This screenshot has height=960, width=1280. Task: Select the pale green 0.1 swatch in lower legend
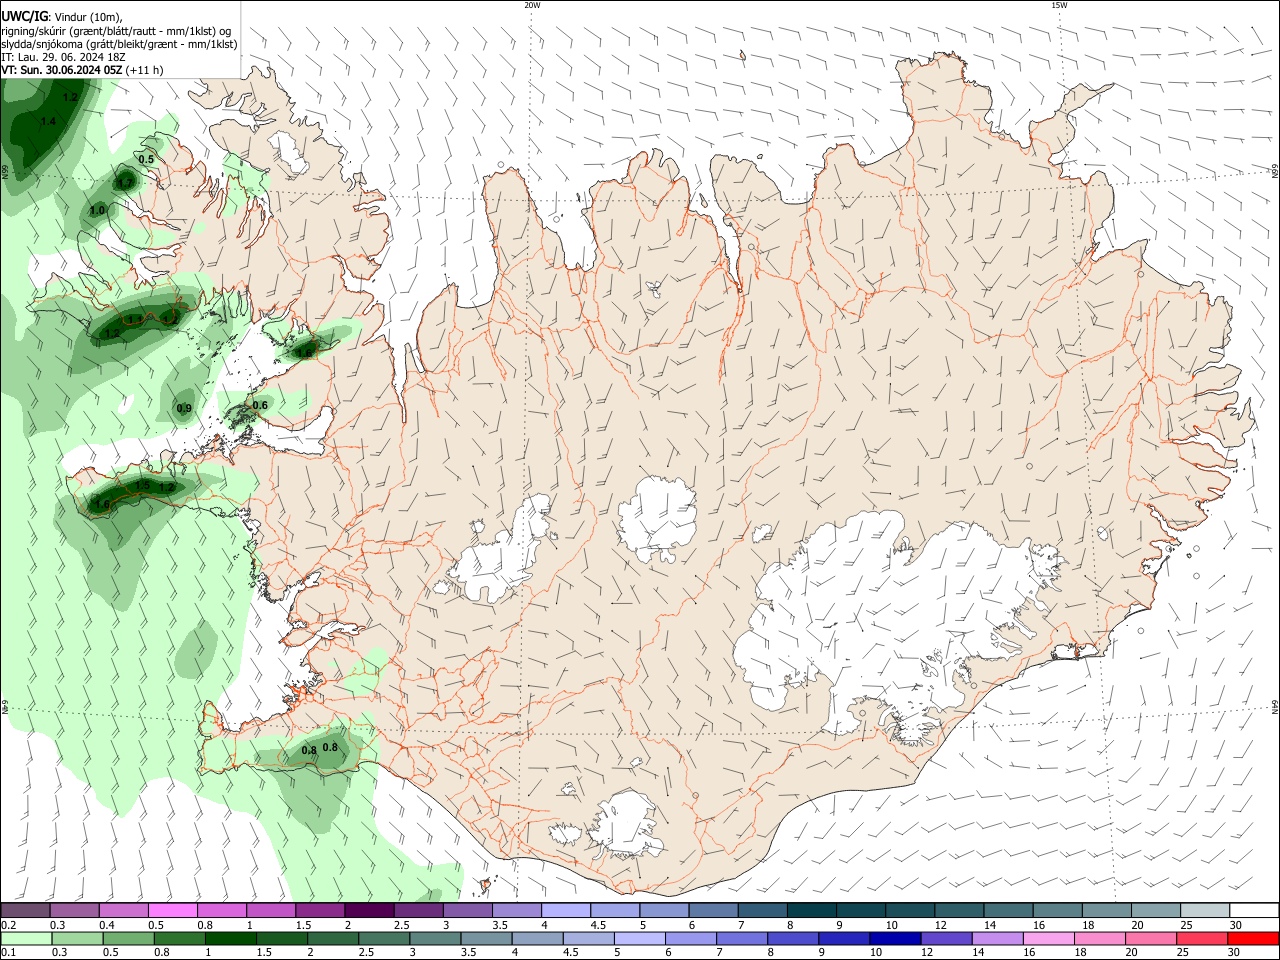[25, 938]
